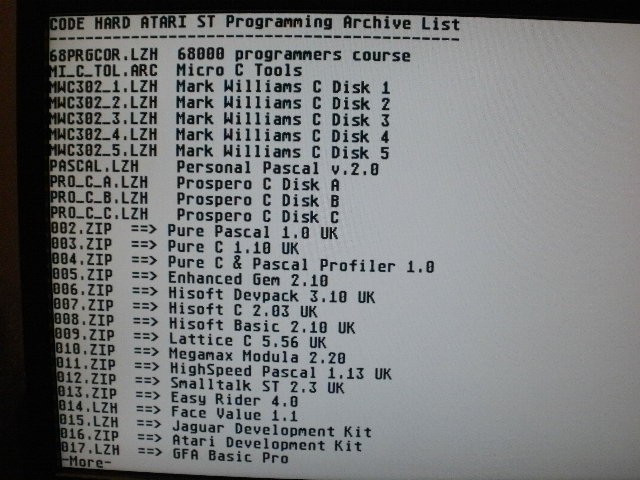Select the 006.ZIP file name

[x=83, y=290]
